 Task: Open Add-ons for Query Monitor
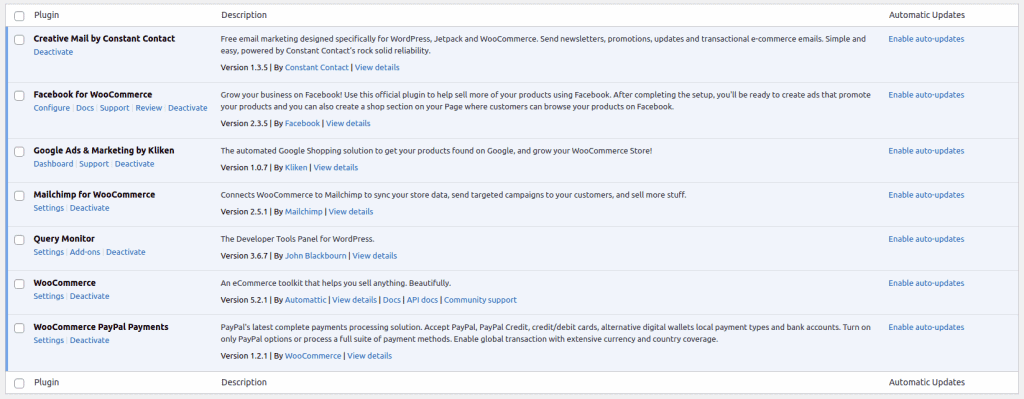point(85,252)
